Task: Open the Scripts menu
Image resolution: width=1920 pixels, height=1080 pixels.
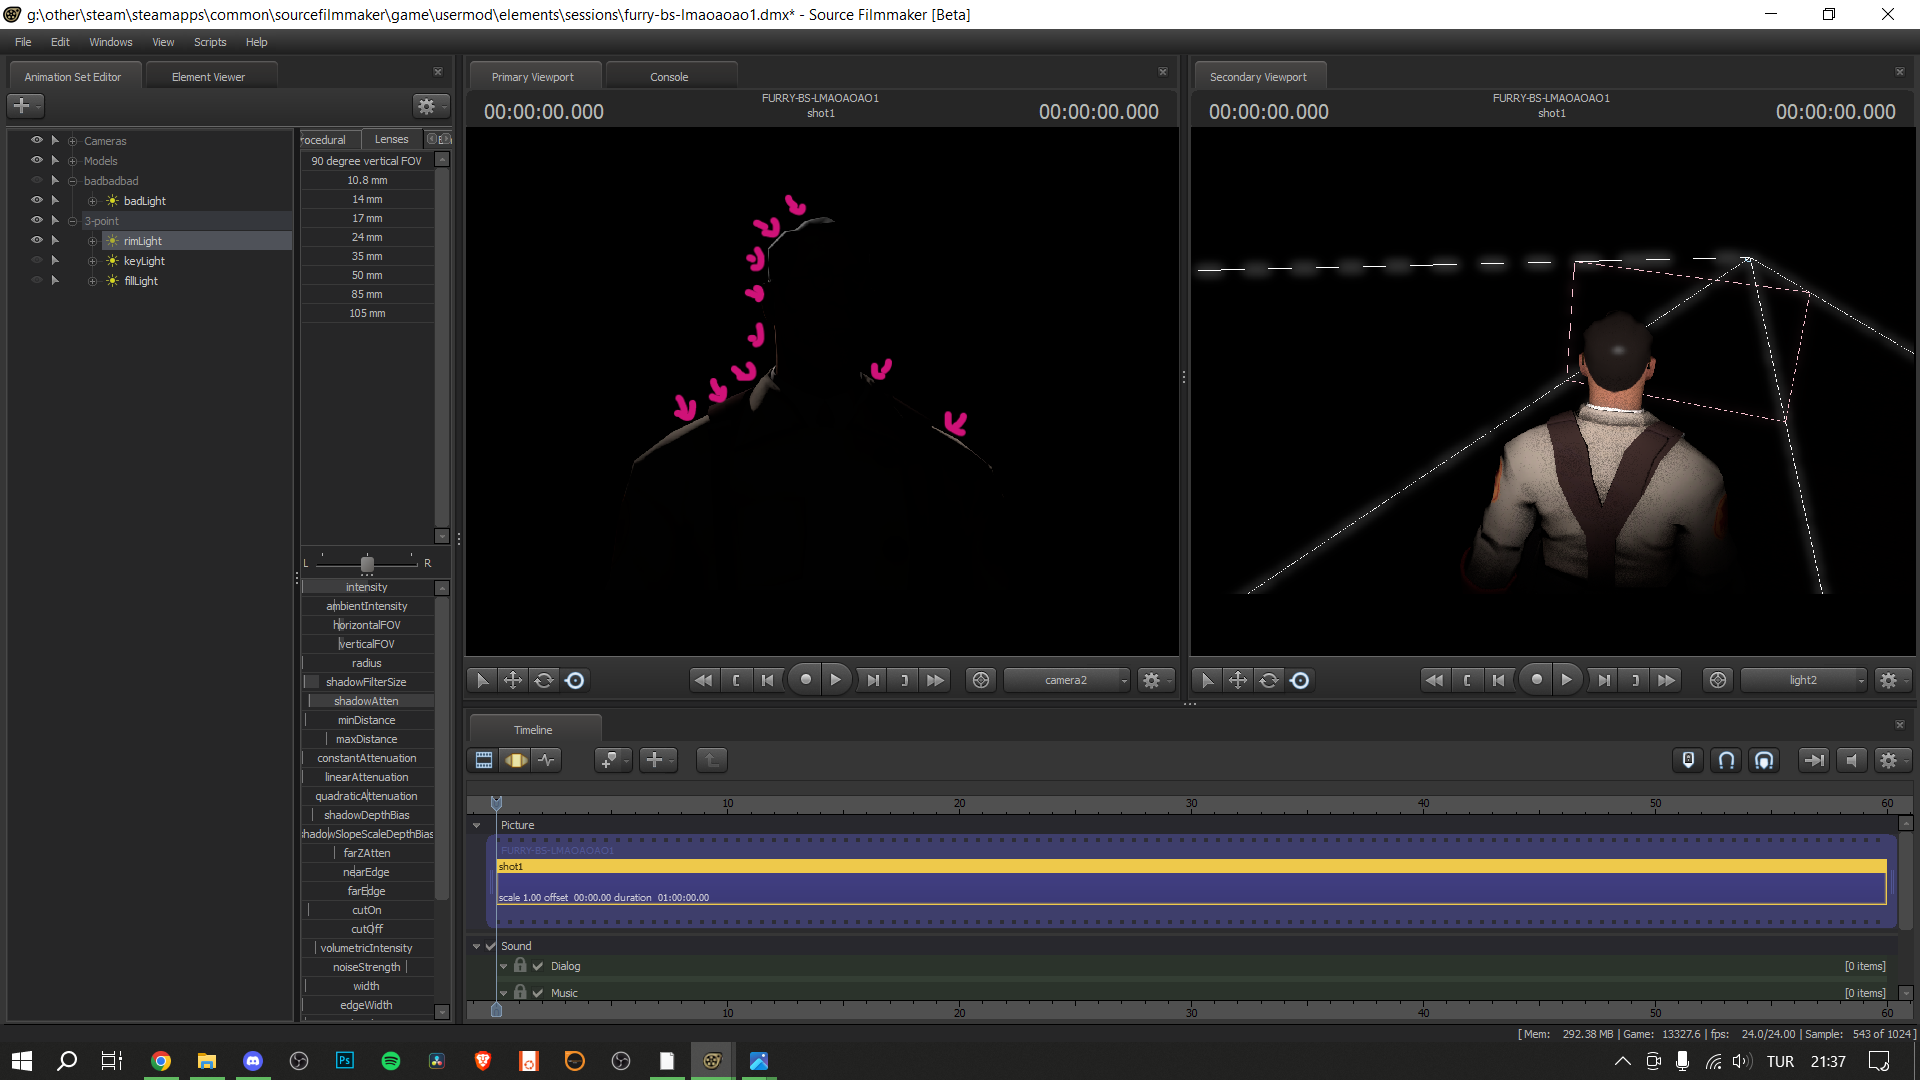Action: (210, 42)
